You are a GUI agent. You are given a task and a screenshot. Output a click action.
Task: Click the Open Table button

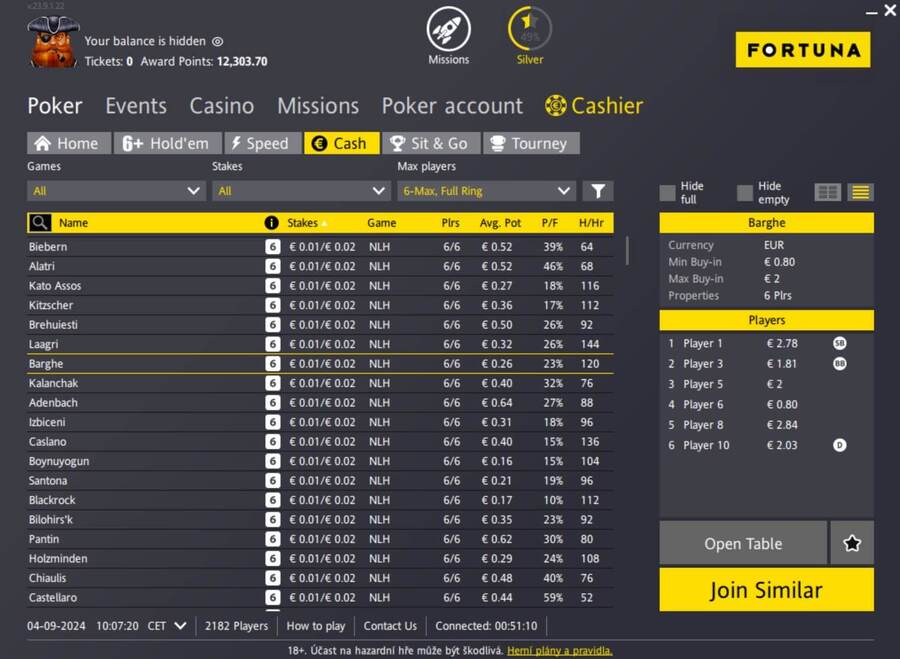(x=743, y=543)
